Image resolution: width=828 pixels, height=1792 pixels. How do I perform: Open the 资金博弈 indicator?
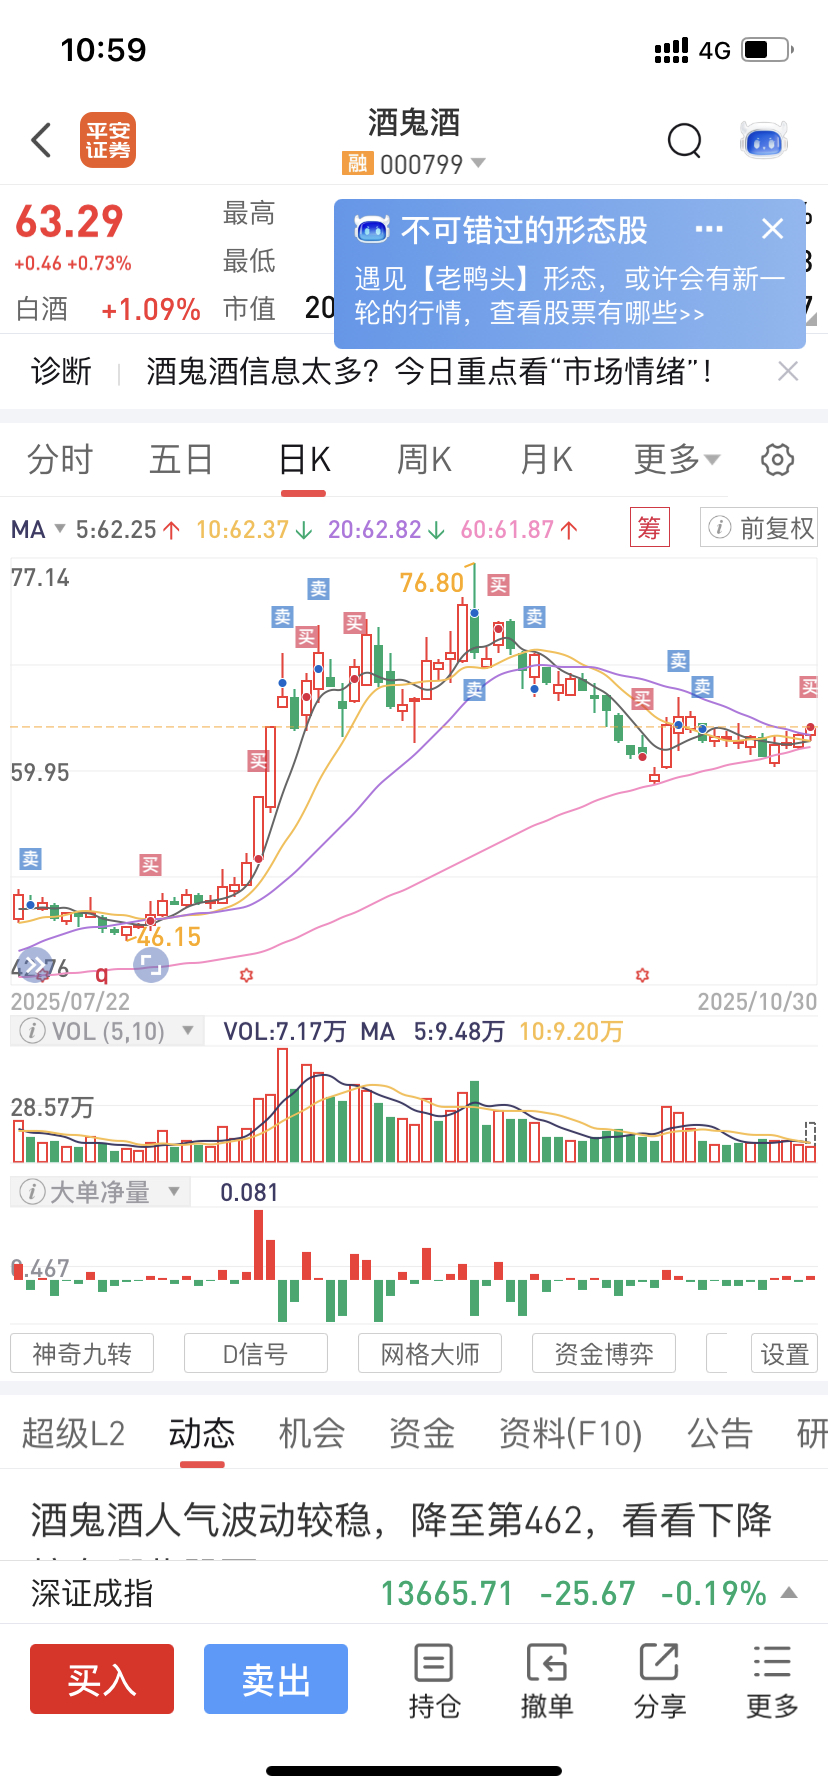[x=604, y=1353]
